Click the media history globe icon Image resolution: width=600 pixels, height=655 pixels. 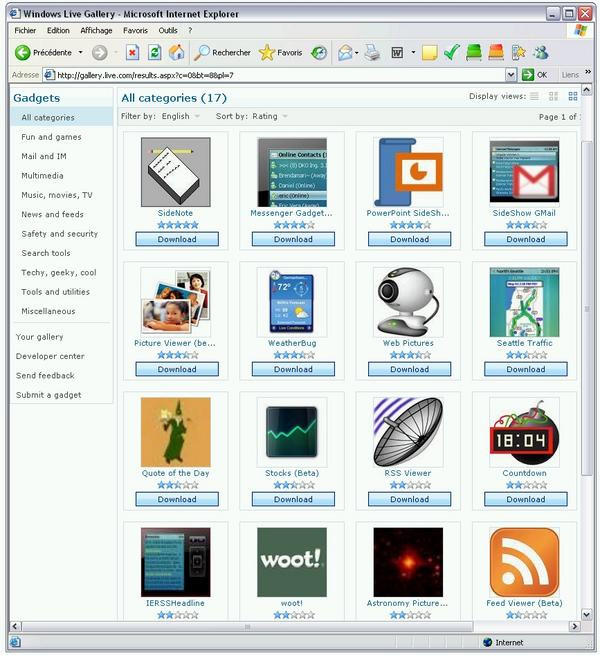319,53
